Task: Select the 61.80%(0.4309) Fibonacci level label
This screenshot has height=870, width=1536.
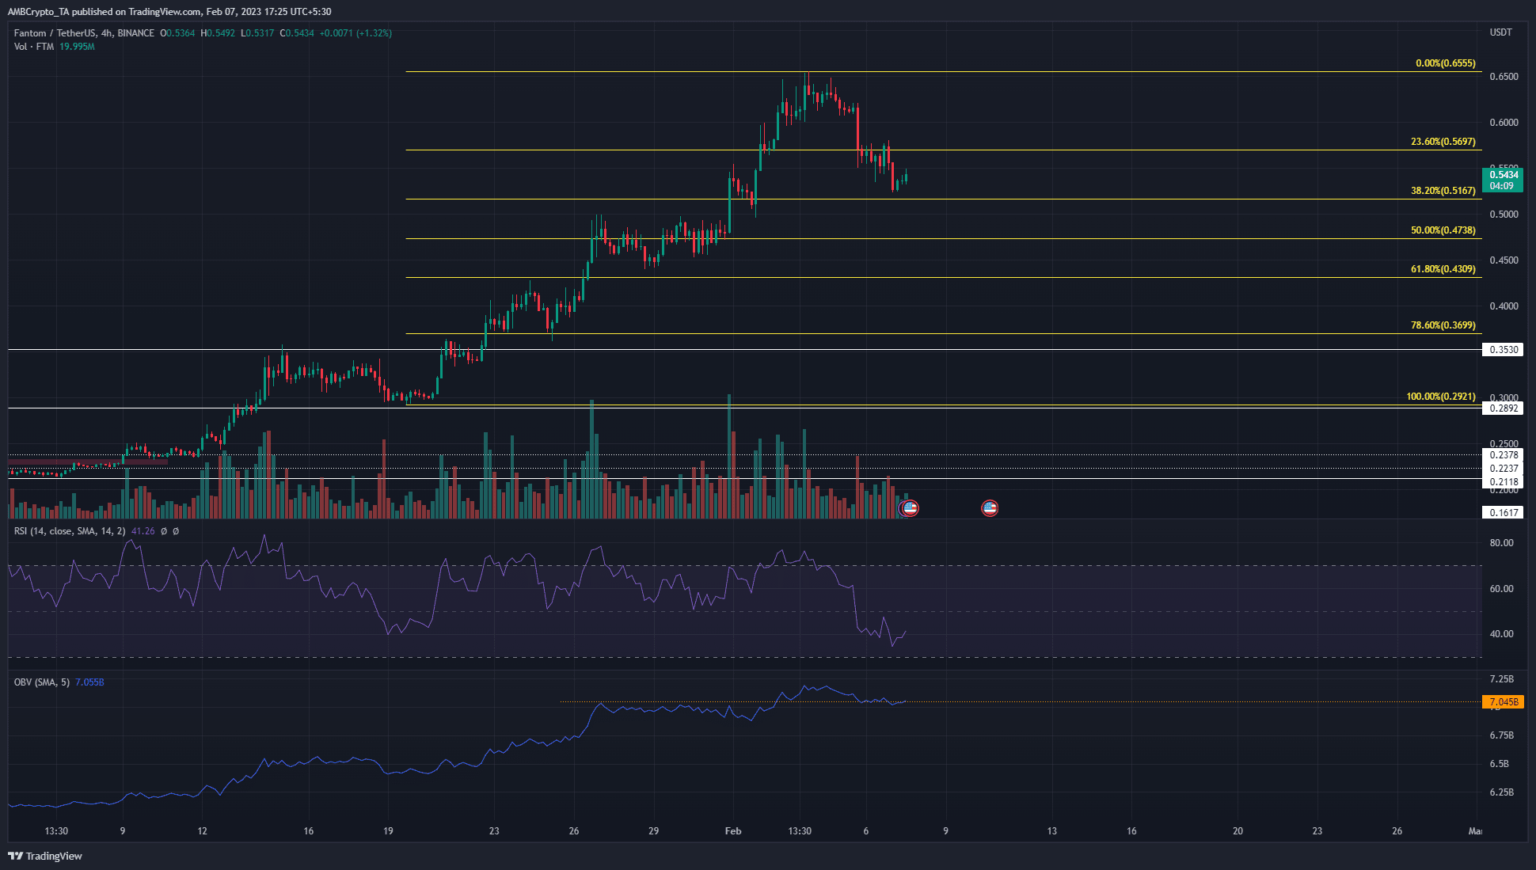Action: (x=1442, y=269)
